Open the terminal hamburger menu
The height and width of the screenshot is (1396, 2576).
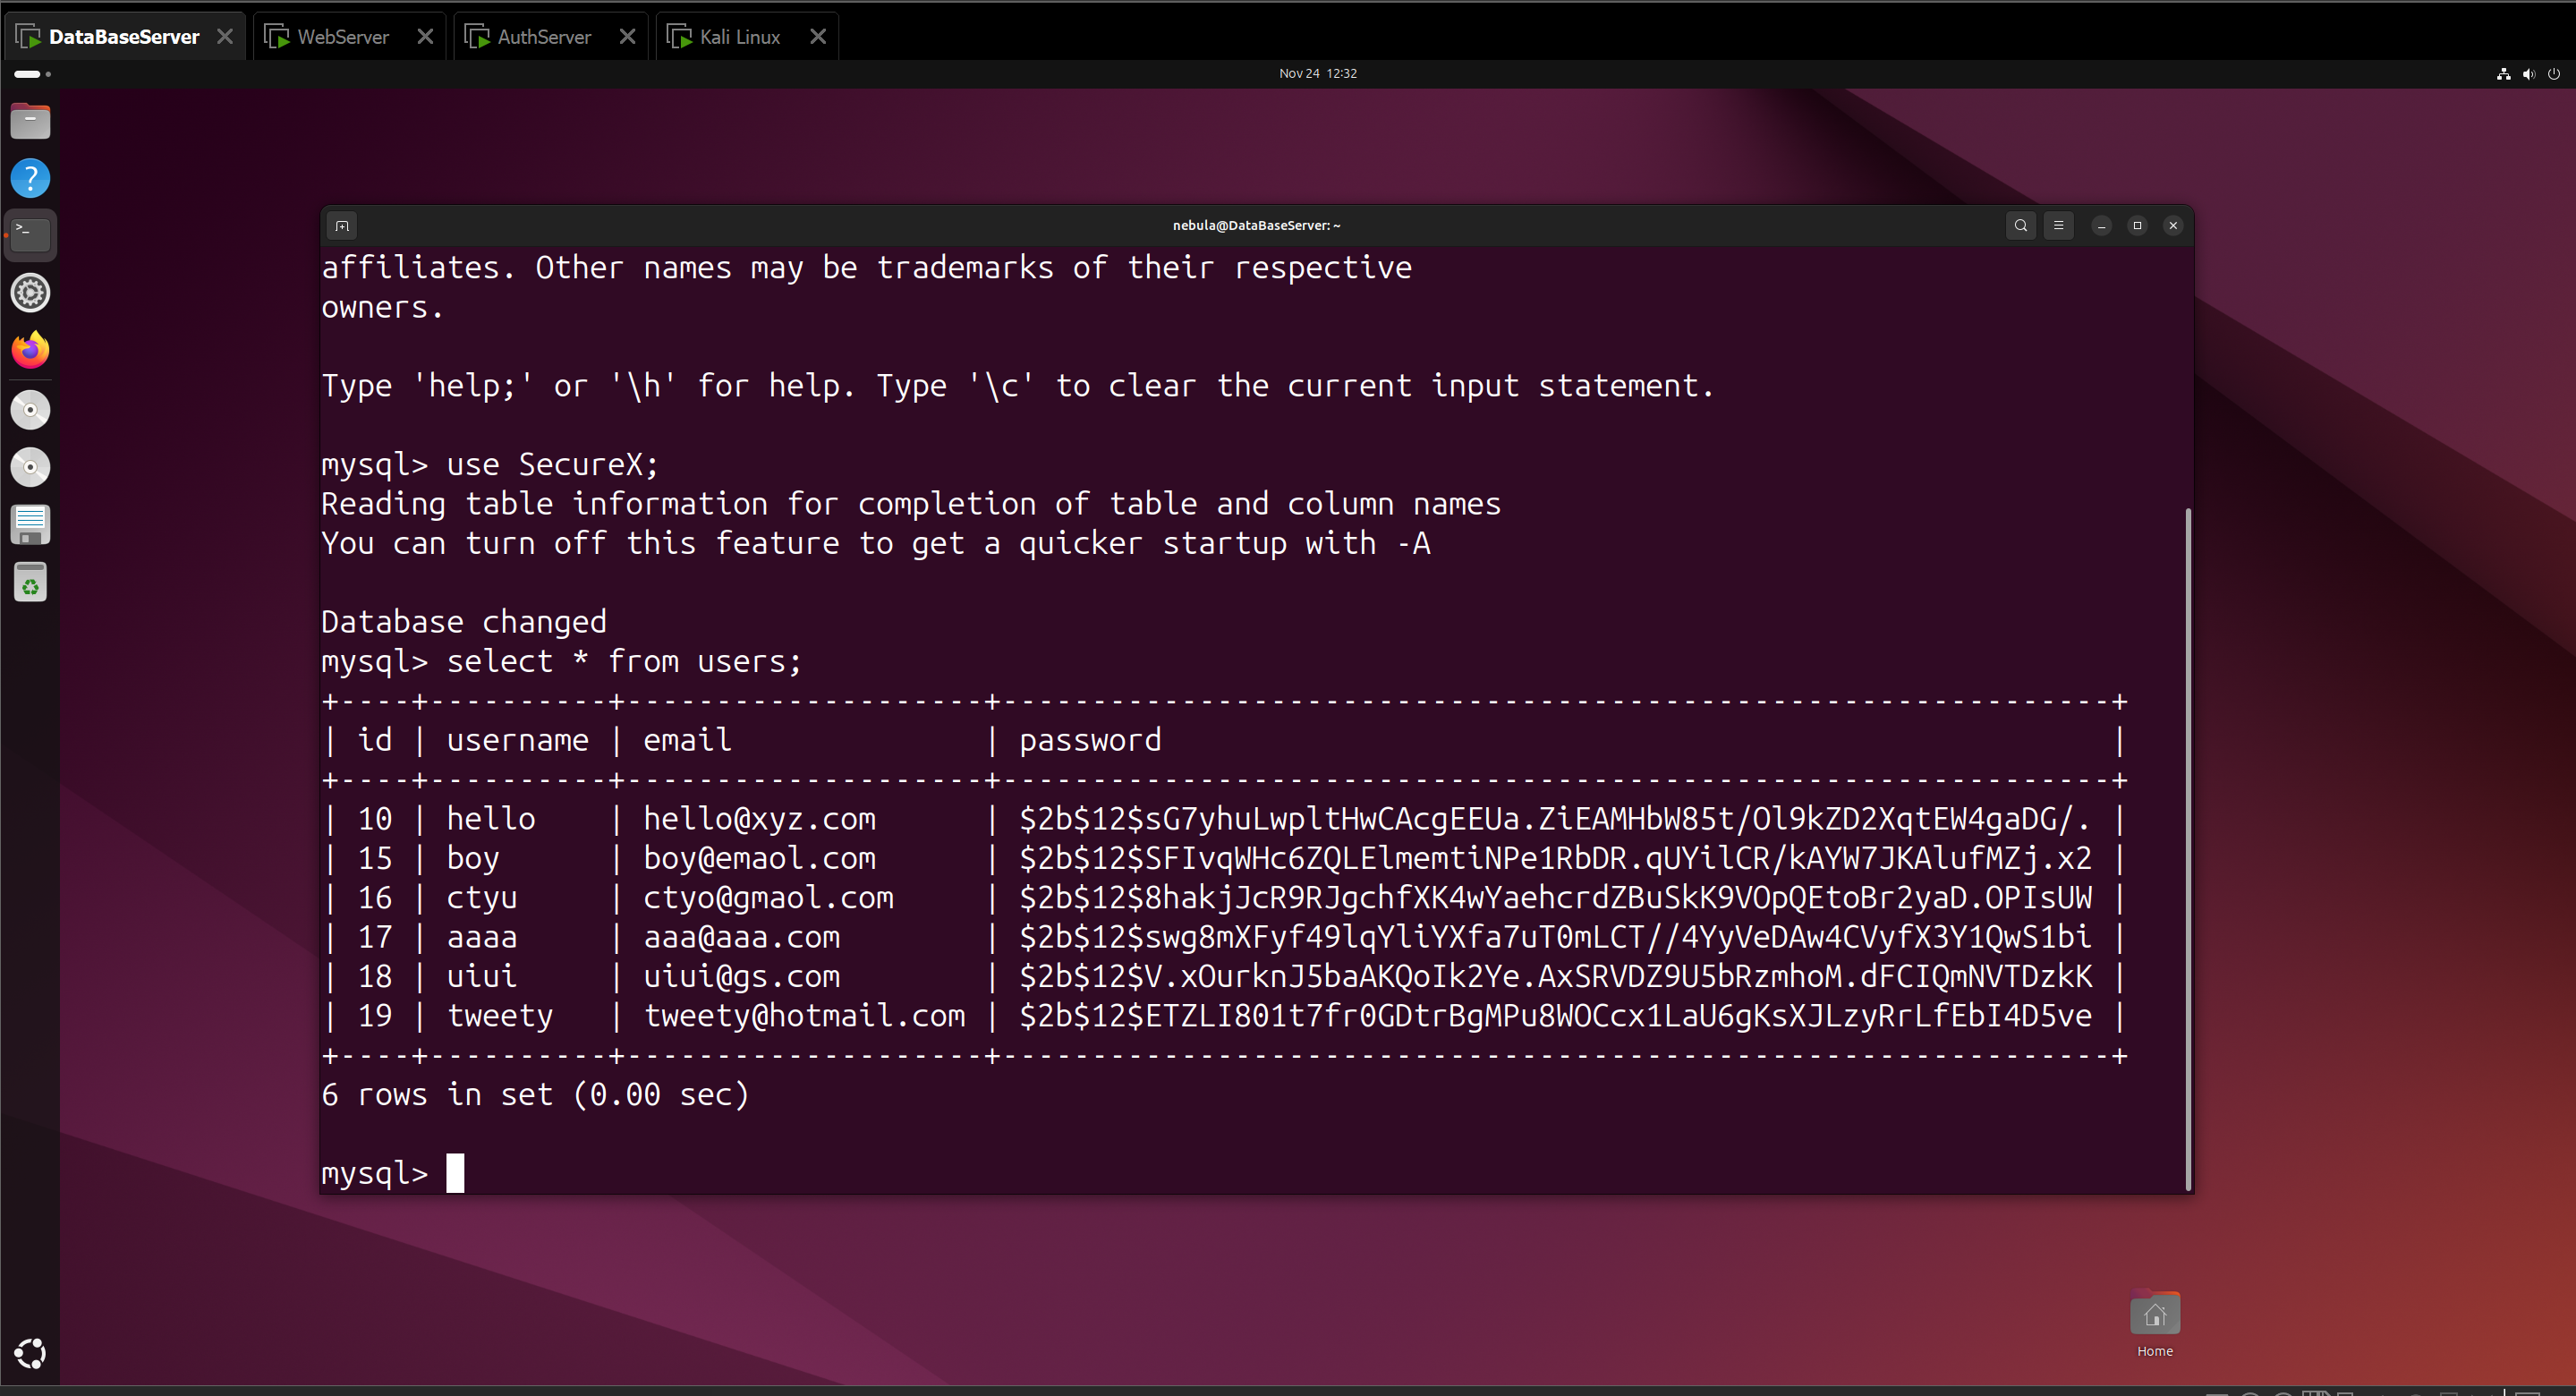click(x=2058, y=225)
